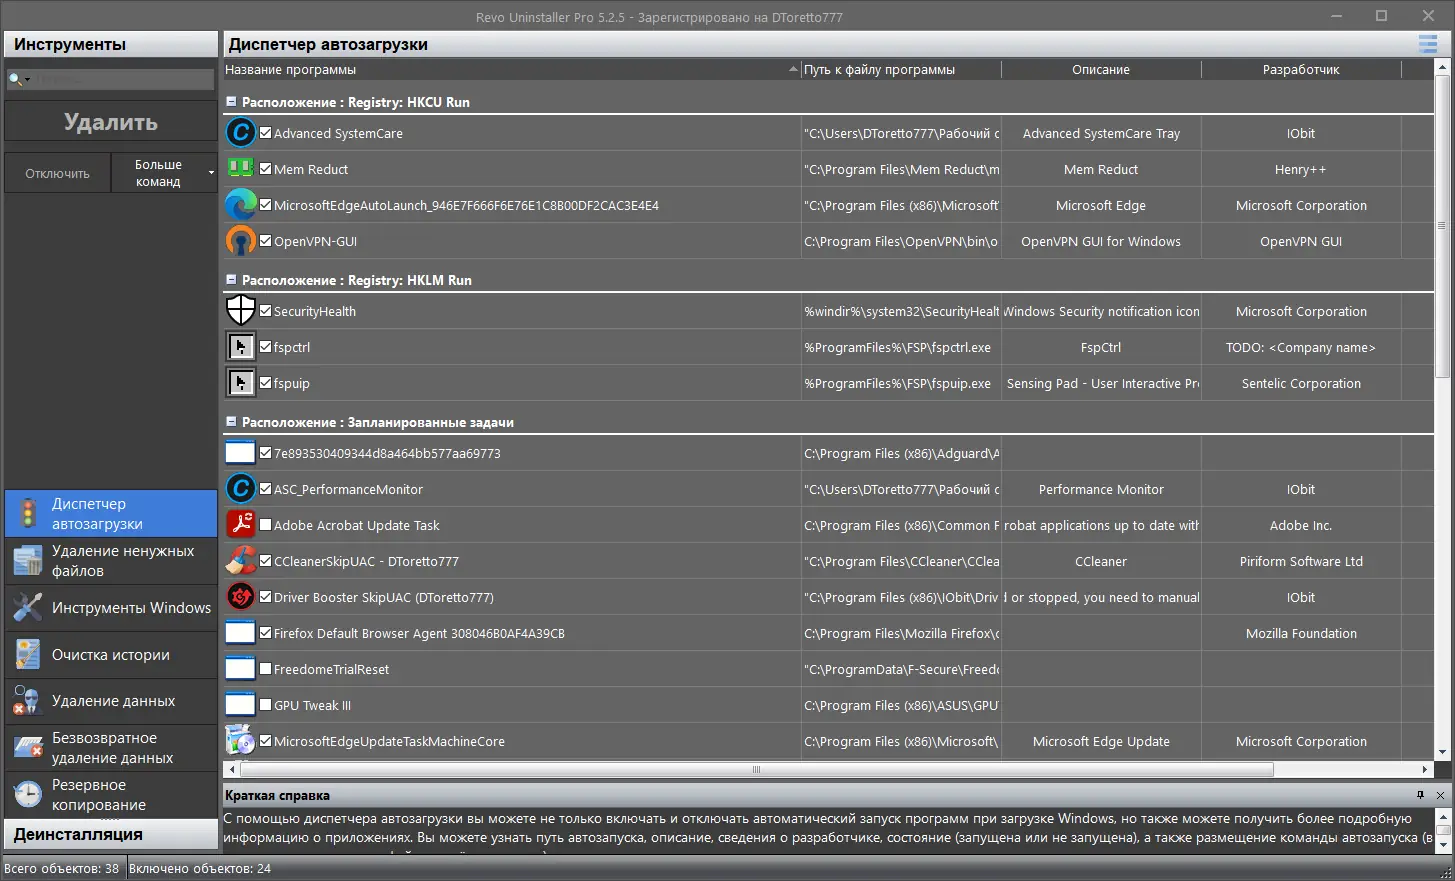
Task: Click the Driver Booster SkipUAC icon
Action: [x=241, y=597]
